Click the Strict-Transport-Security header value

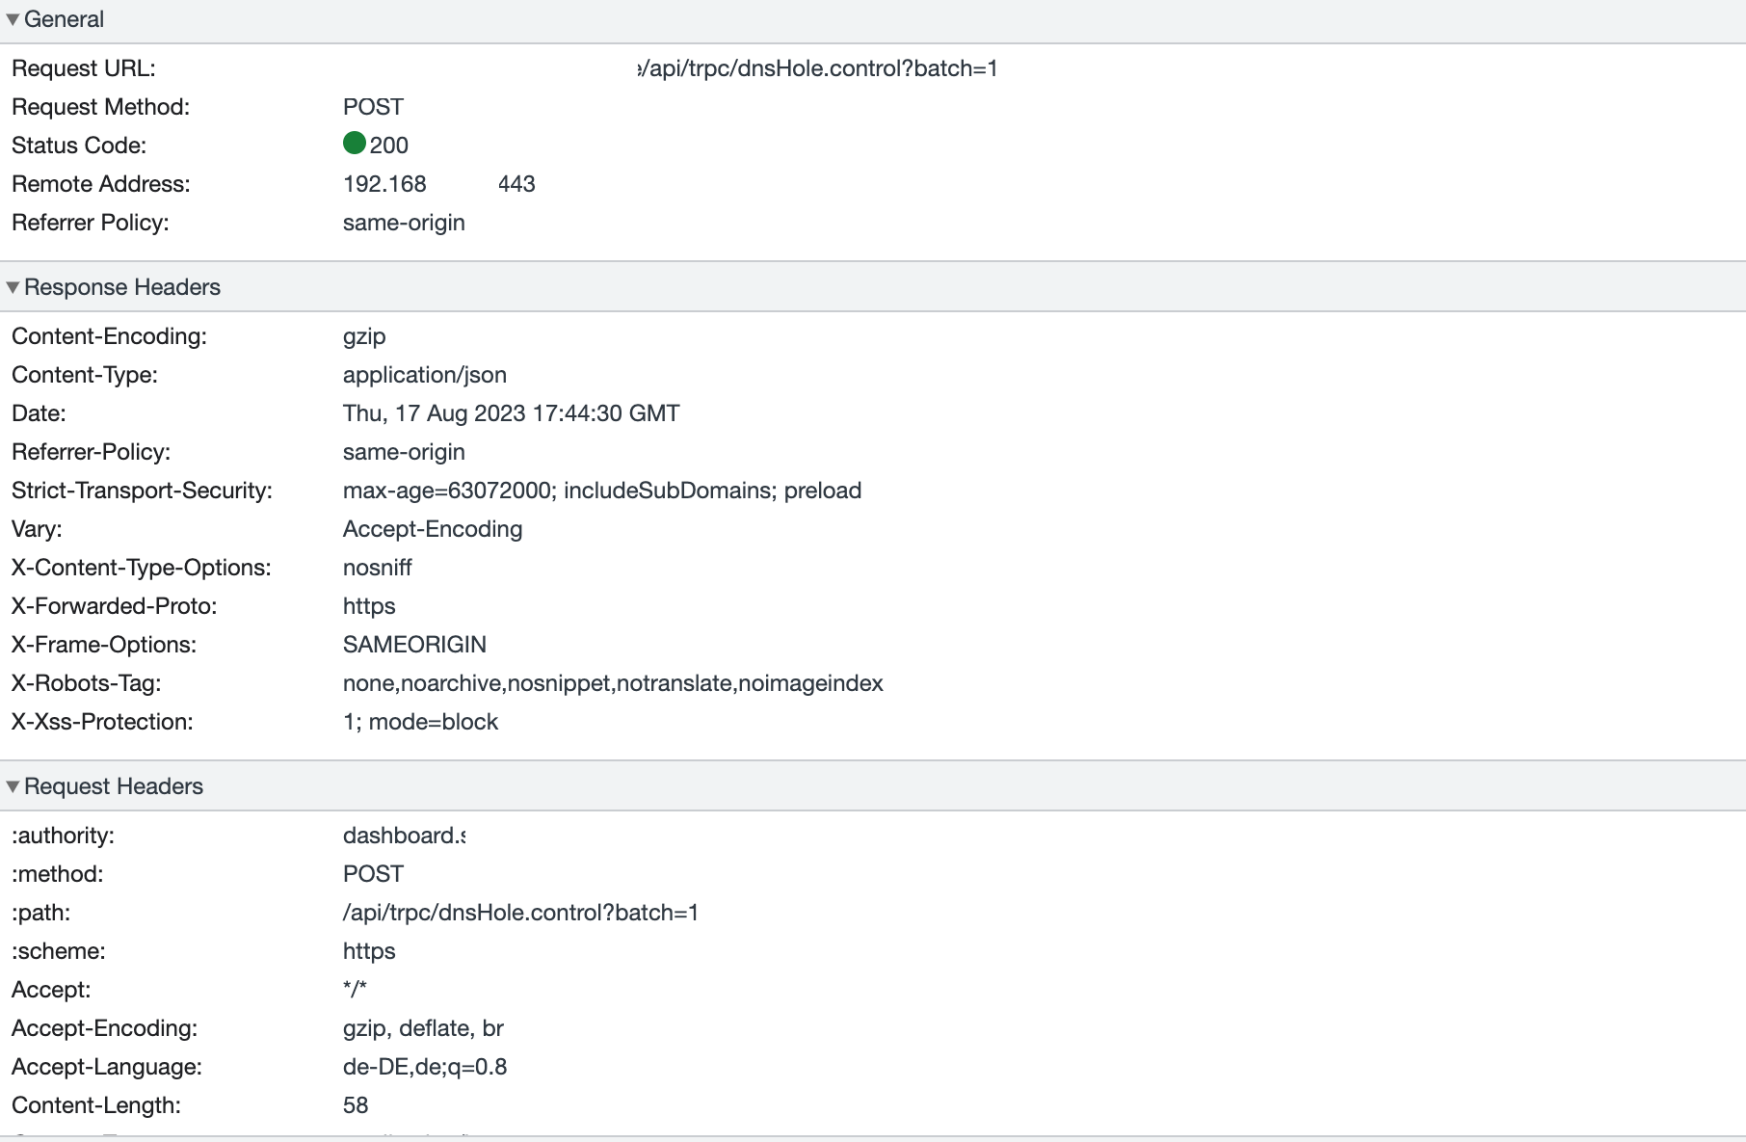(602, 490)
